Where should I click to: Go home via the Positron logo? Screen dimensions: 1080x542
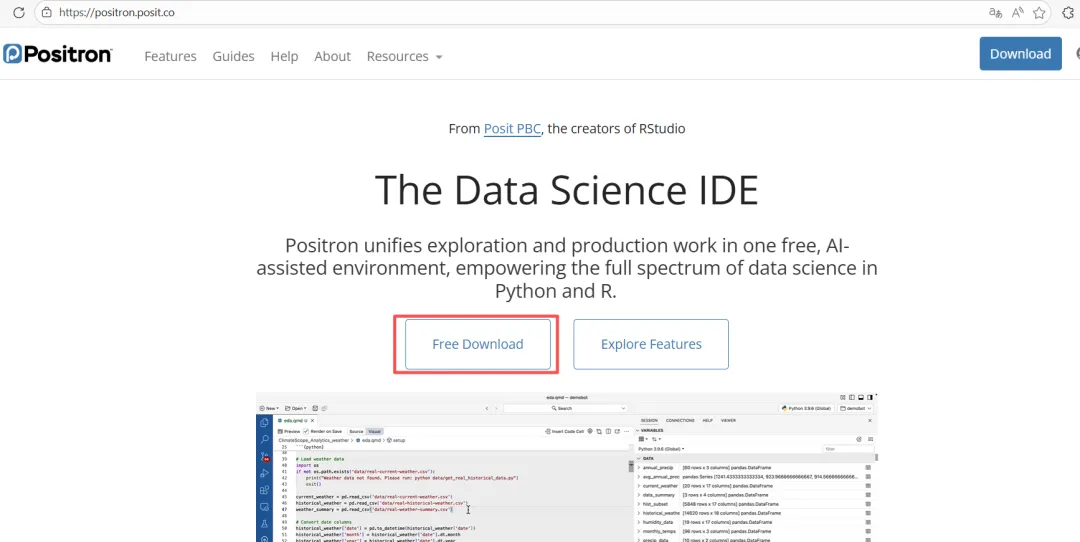[x=57, y=54]
